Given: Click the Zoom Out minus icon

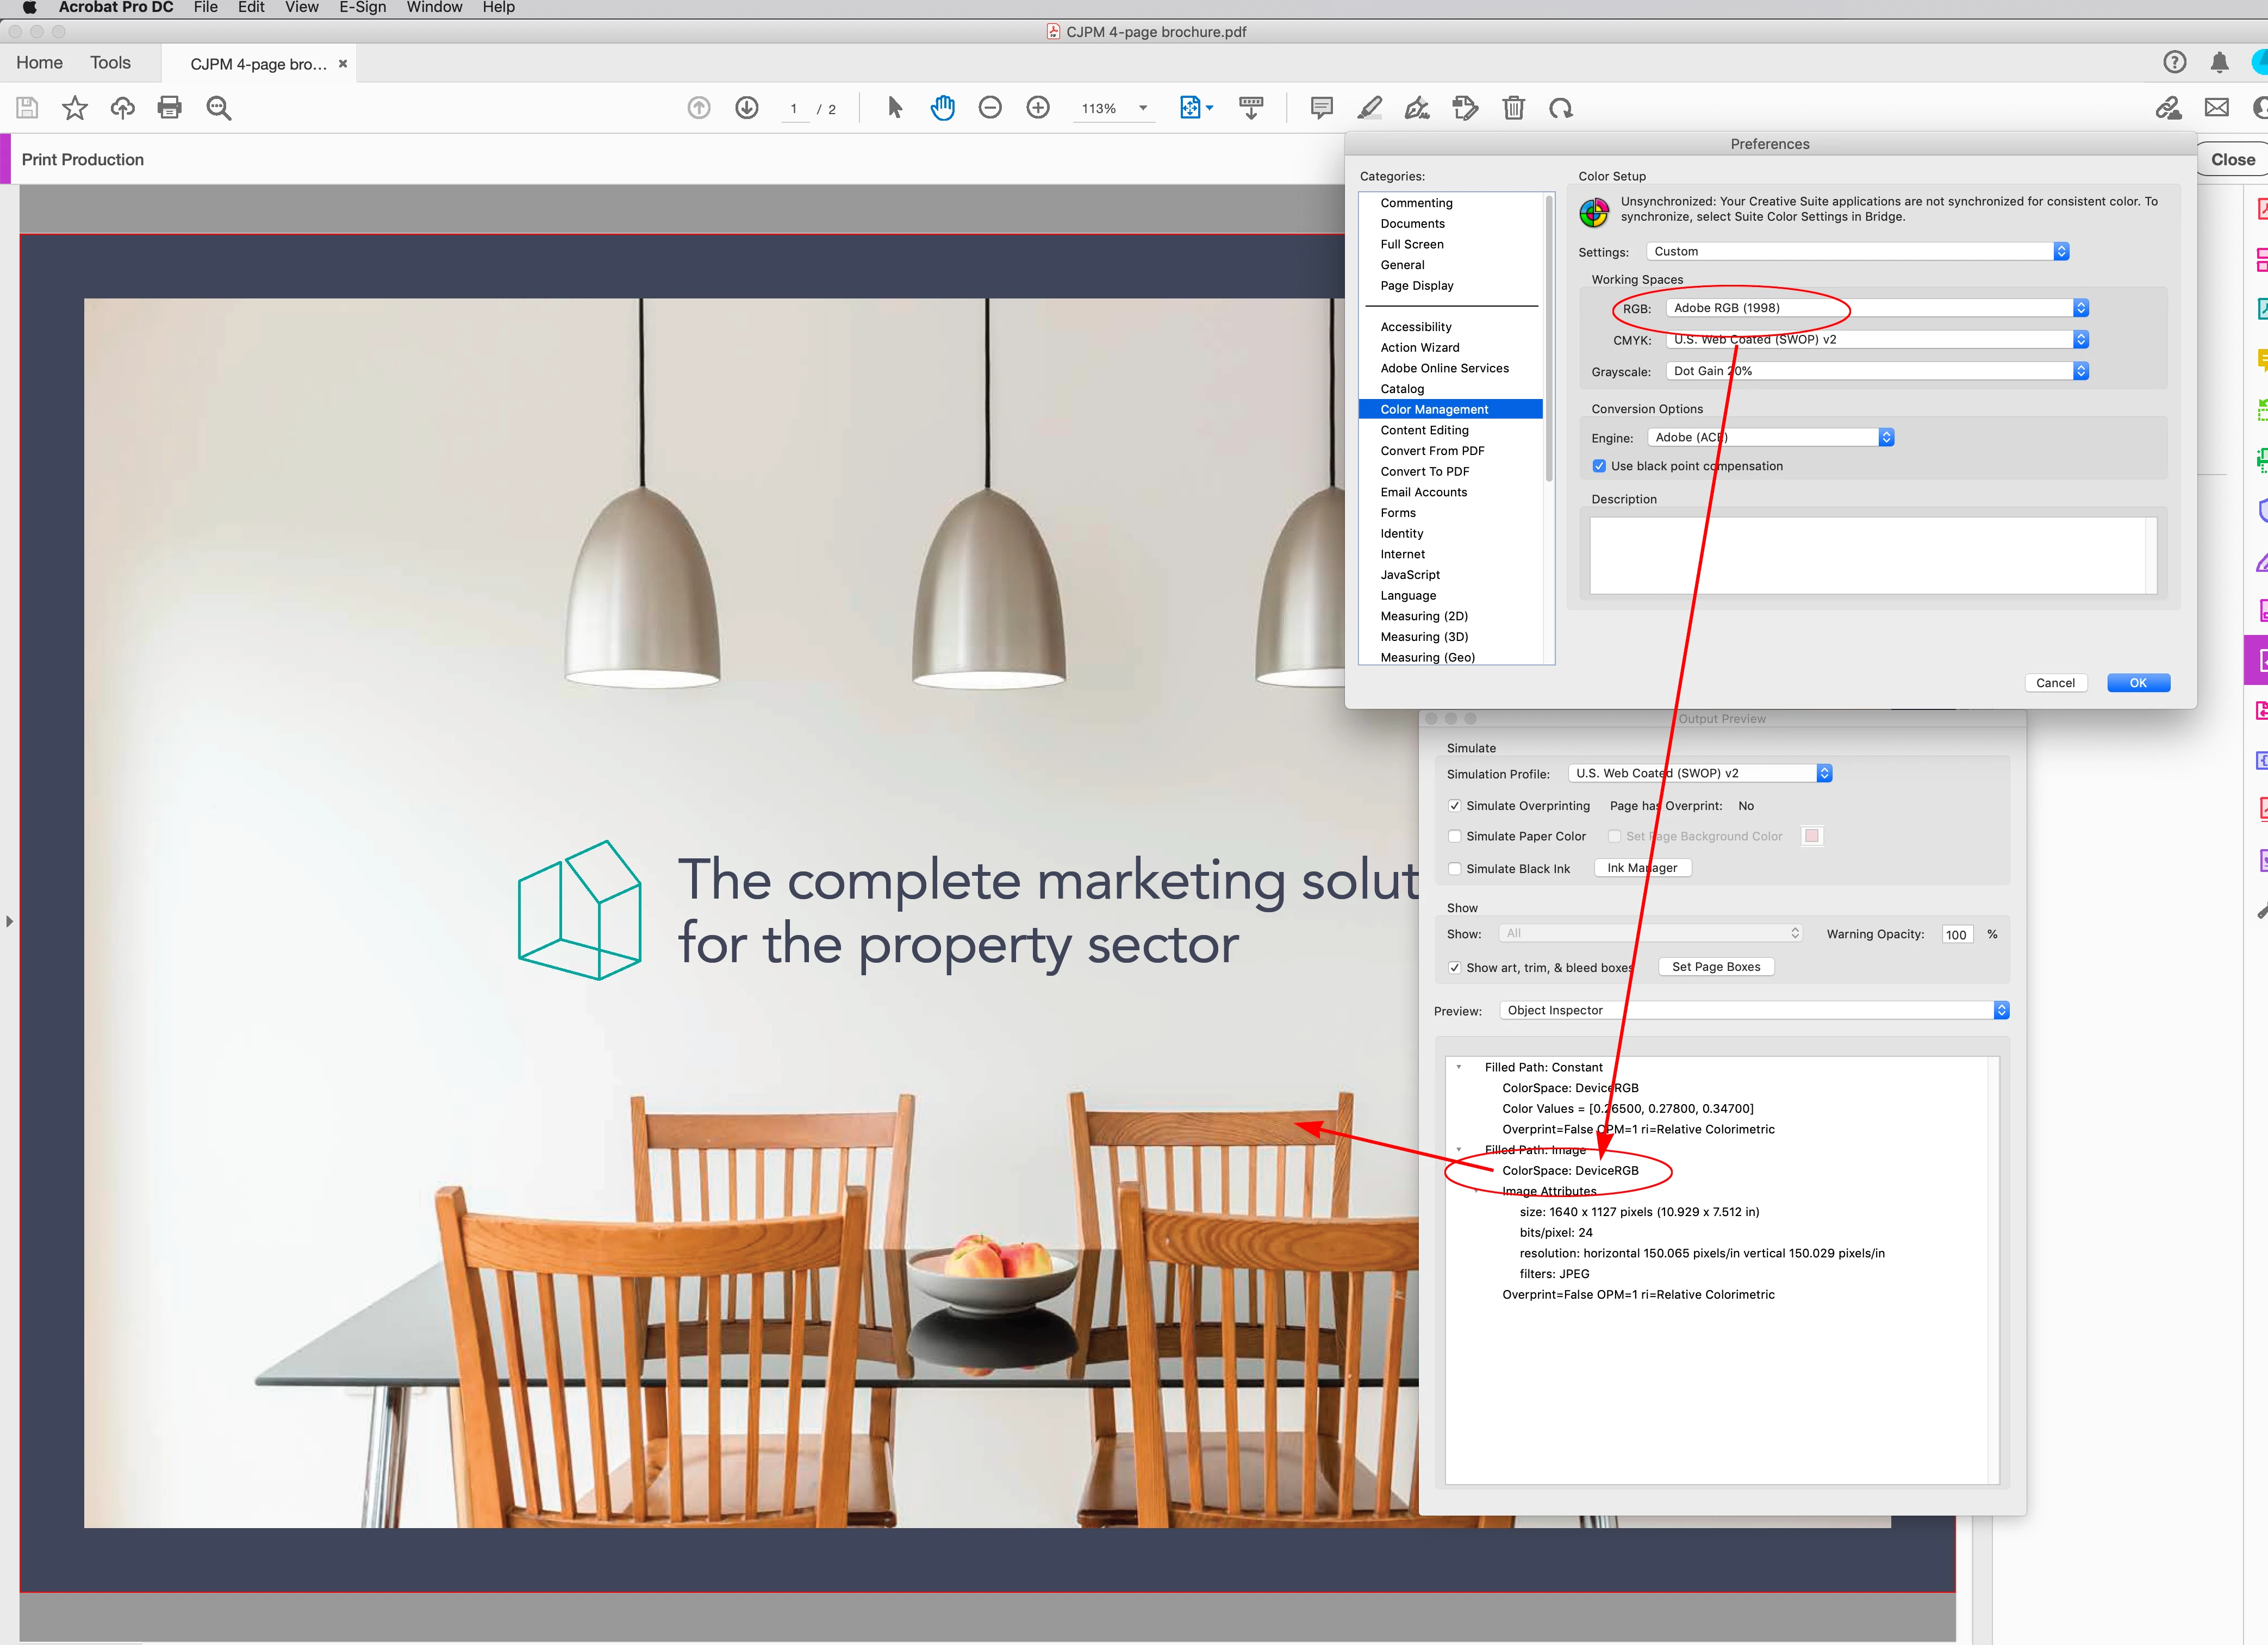Looking at the screenshot, I should 990,108.
